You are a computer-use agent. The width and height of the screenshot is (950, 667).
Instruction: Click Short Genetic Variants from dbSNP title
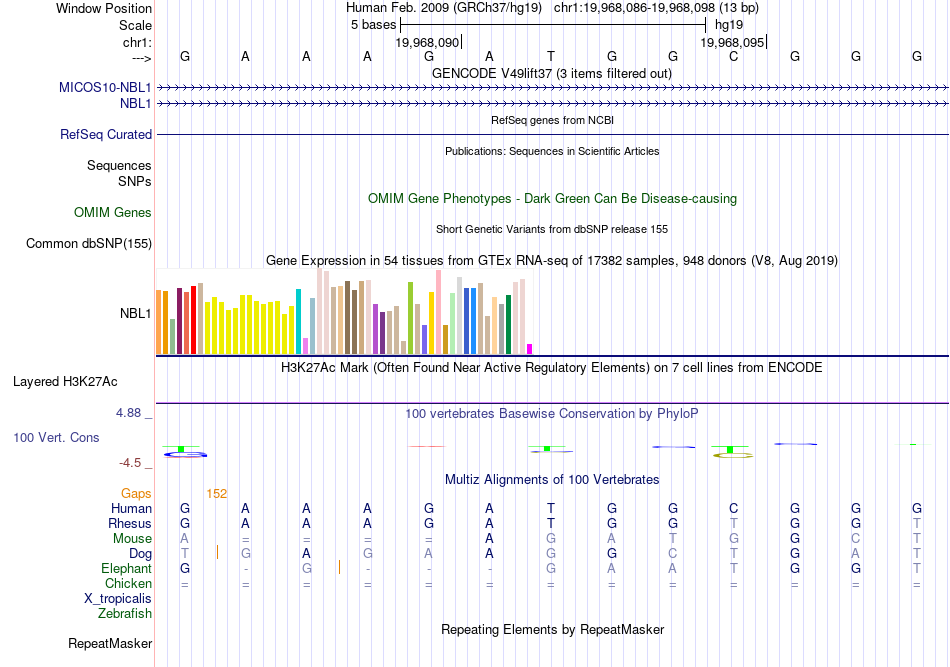tap(552, 230)
